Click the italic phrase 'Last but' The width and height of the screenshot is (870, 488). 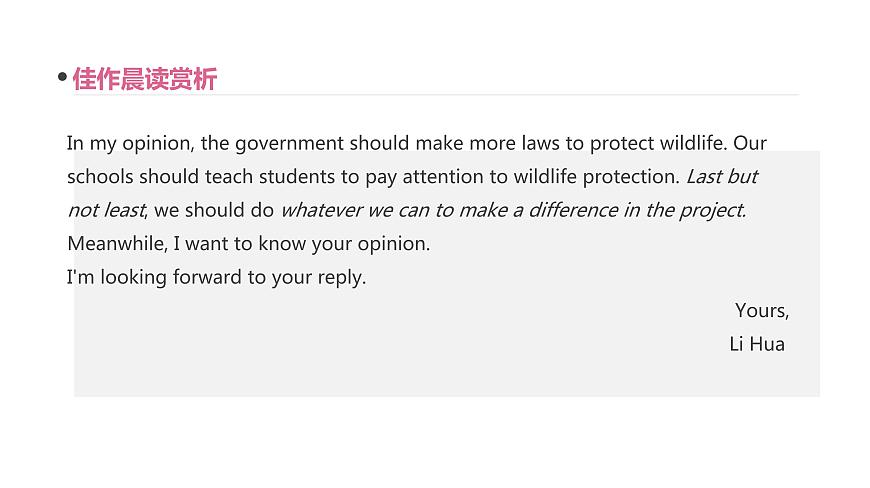(722, 176)
